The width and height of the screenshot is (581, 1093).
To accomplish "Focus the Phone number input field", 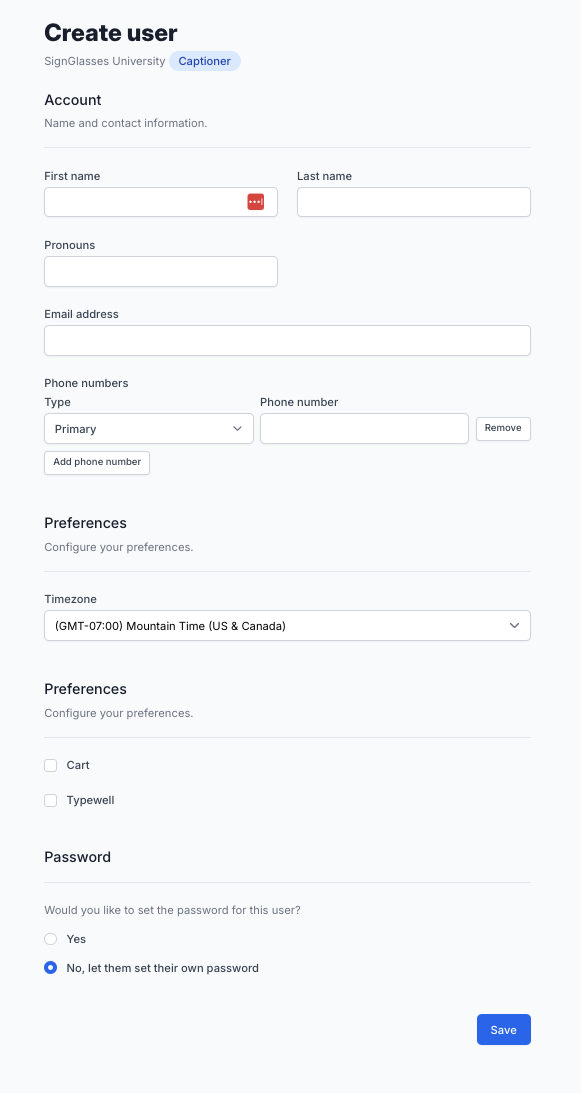I will (364, 429).
